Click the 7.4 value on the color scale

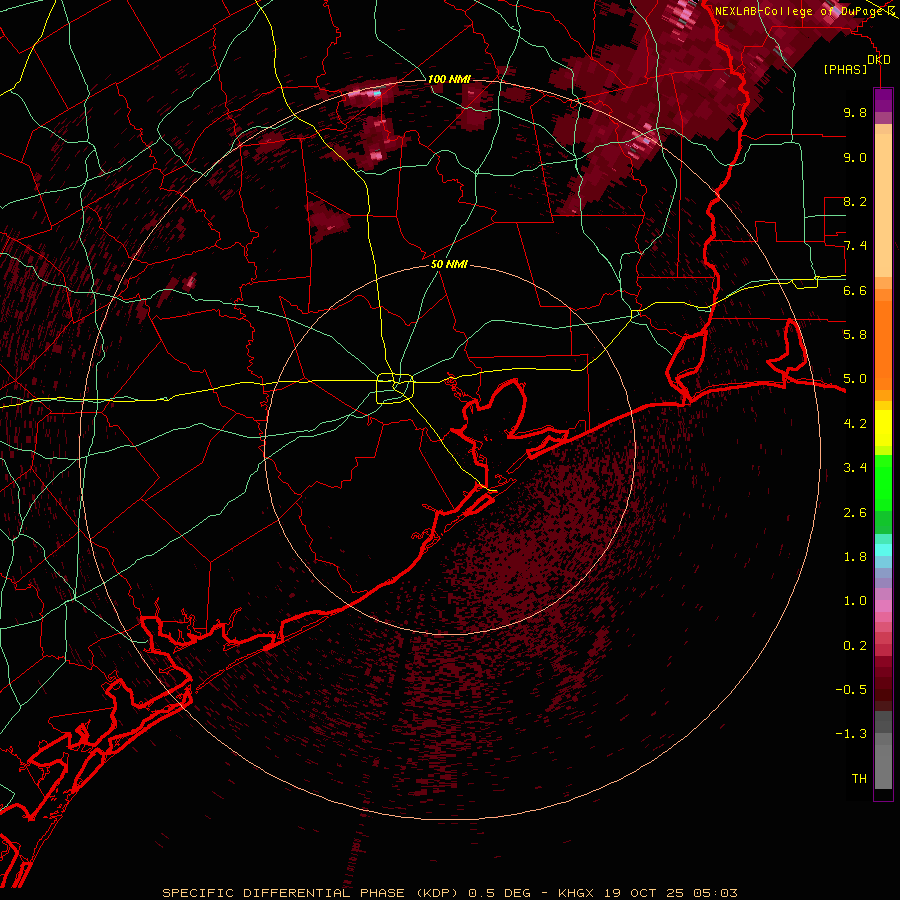(855, 246)
